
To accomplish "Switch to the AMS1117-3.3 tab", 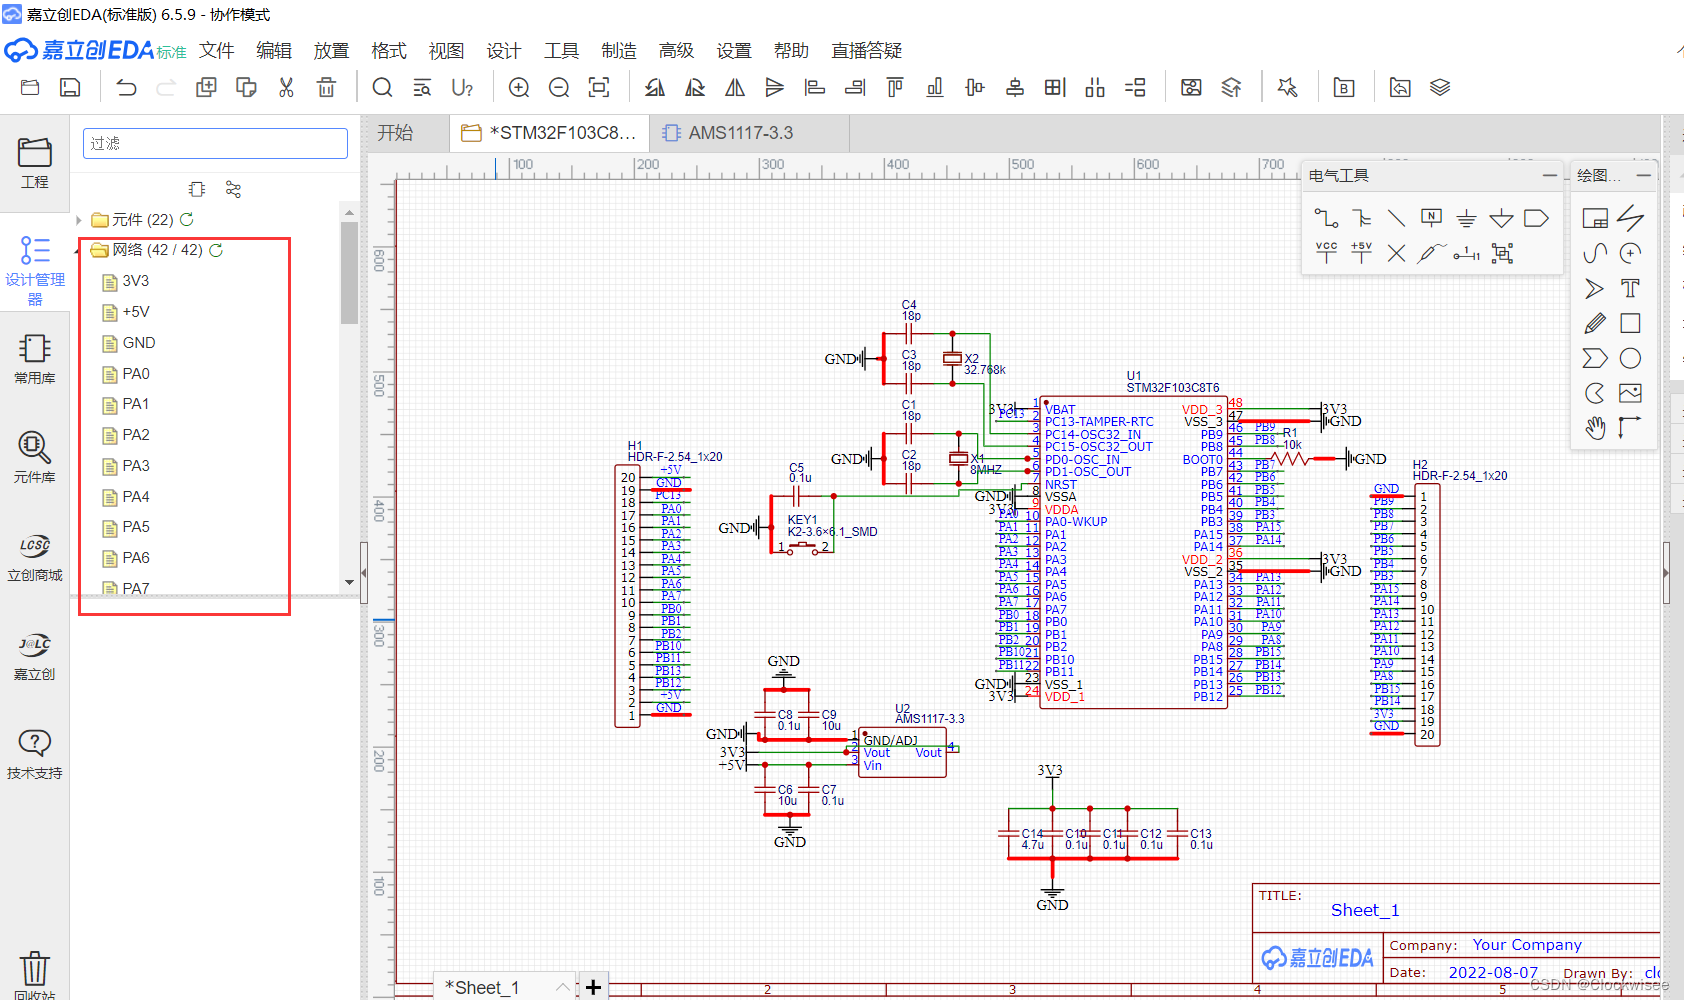I will click(749, 133).
